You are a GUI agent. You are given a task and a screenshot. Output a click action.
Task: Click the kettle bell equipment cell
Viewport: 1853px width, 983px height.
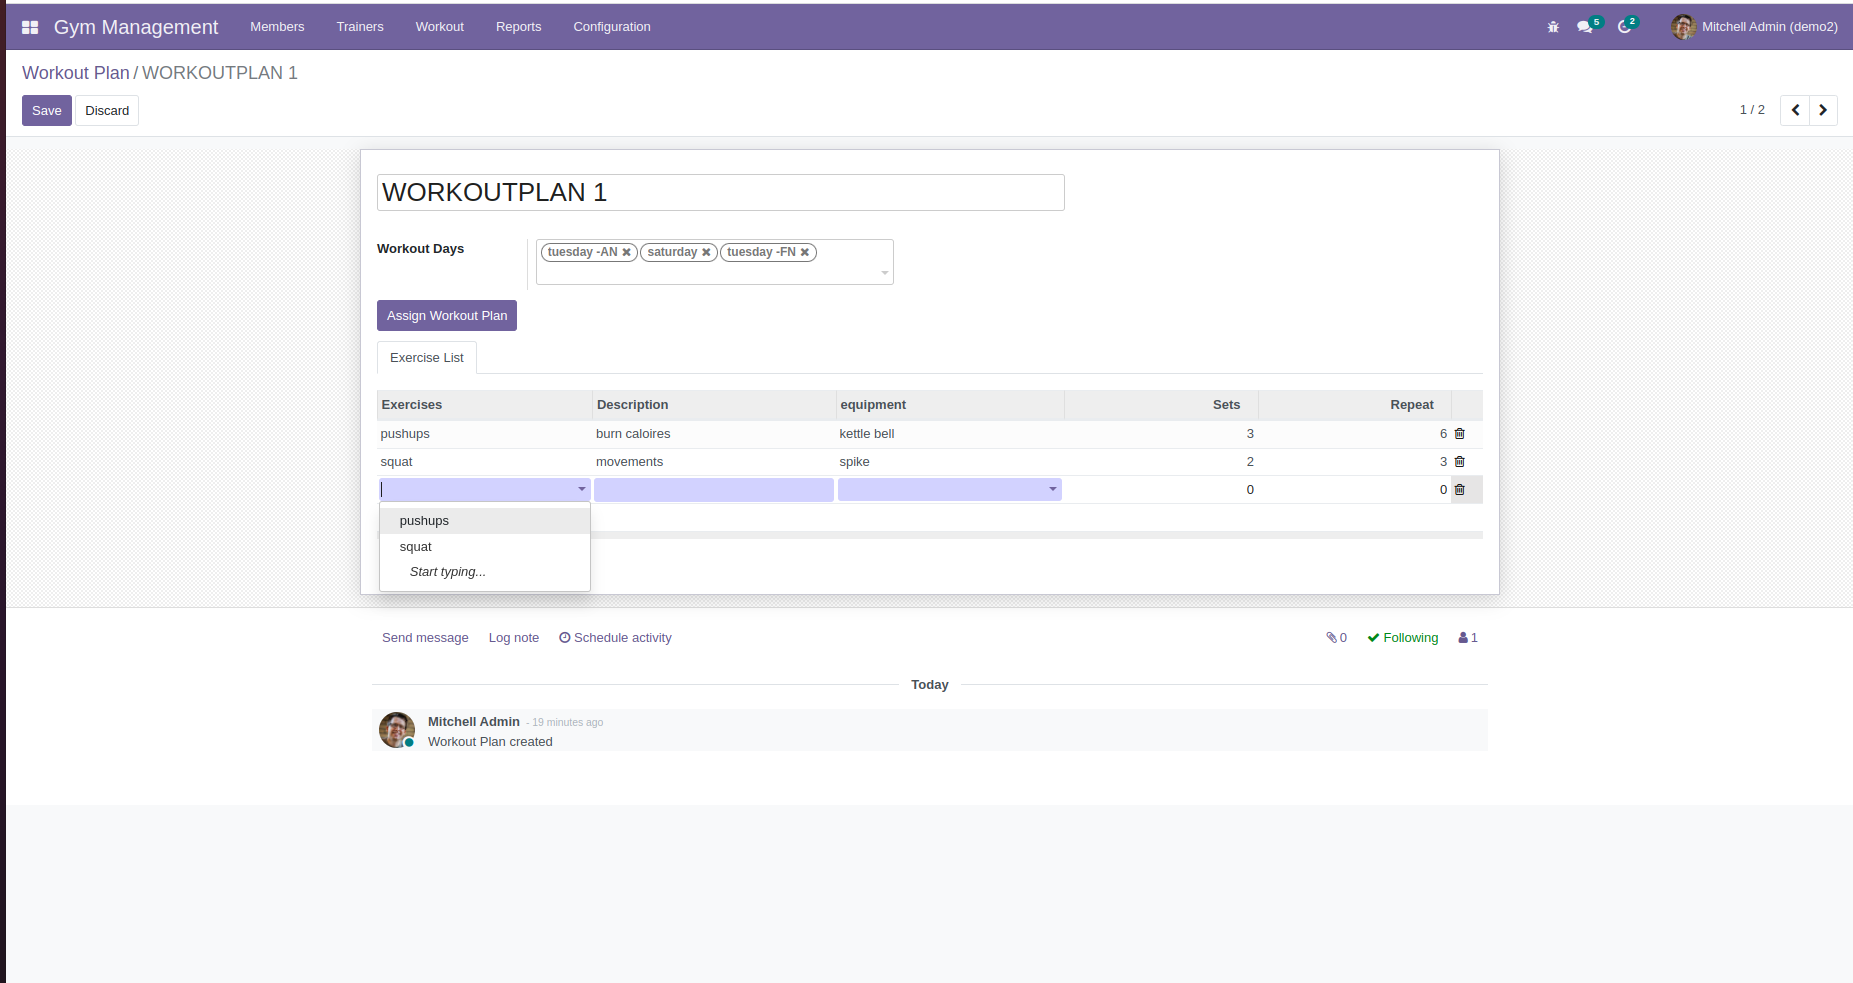pyautogui.click(x=950, y=434)
